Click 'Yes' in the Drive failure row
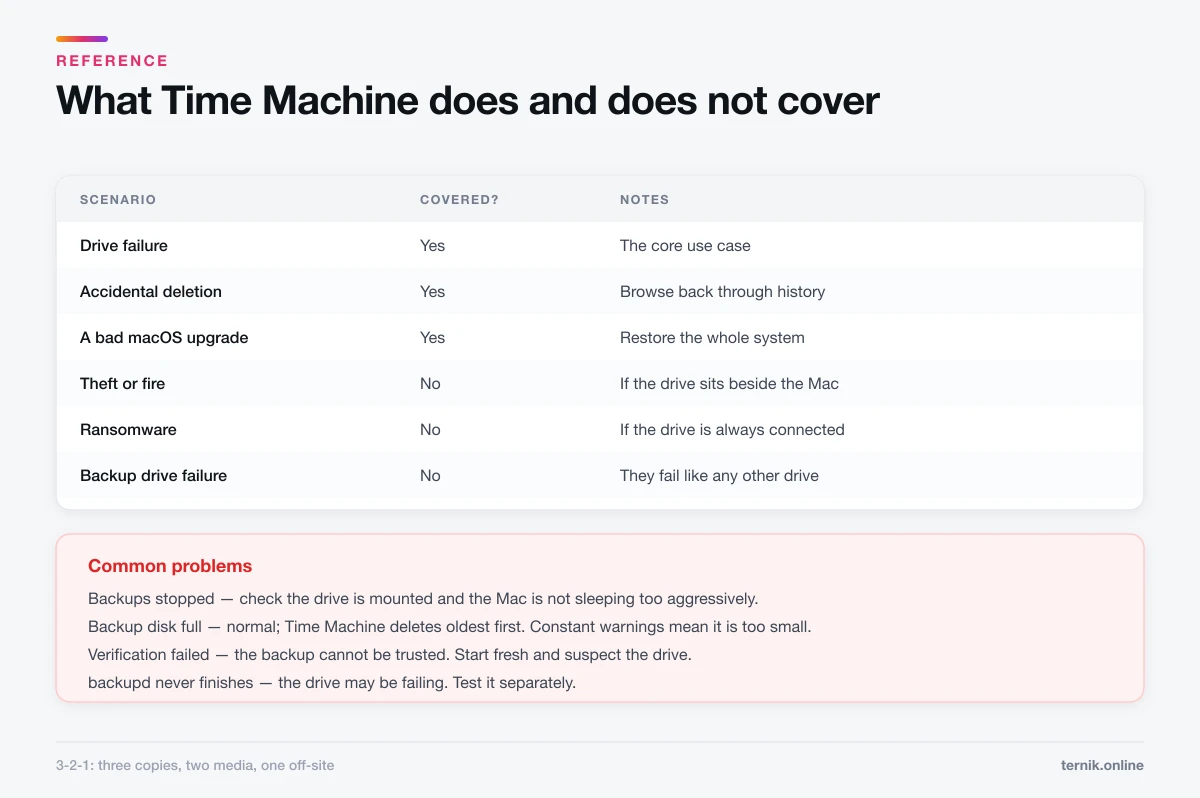The height and width of the screenshot is (798, 1200). click(x=433, y=246)
